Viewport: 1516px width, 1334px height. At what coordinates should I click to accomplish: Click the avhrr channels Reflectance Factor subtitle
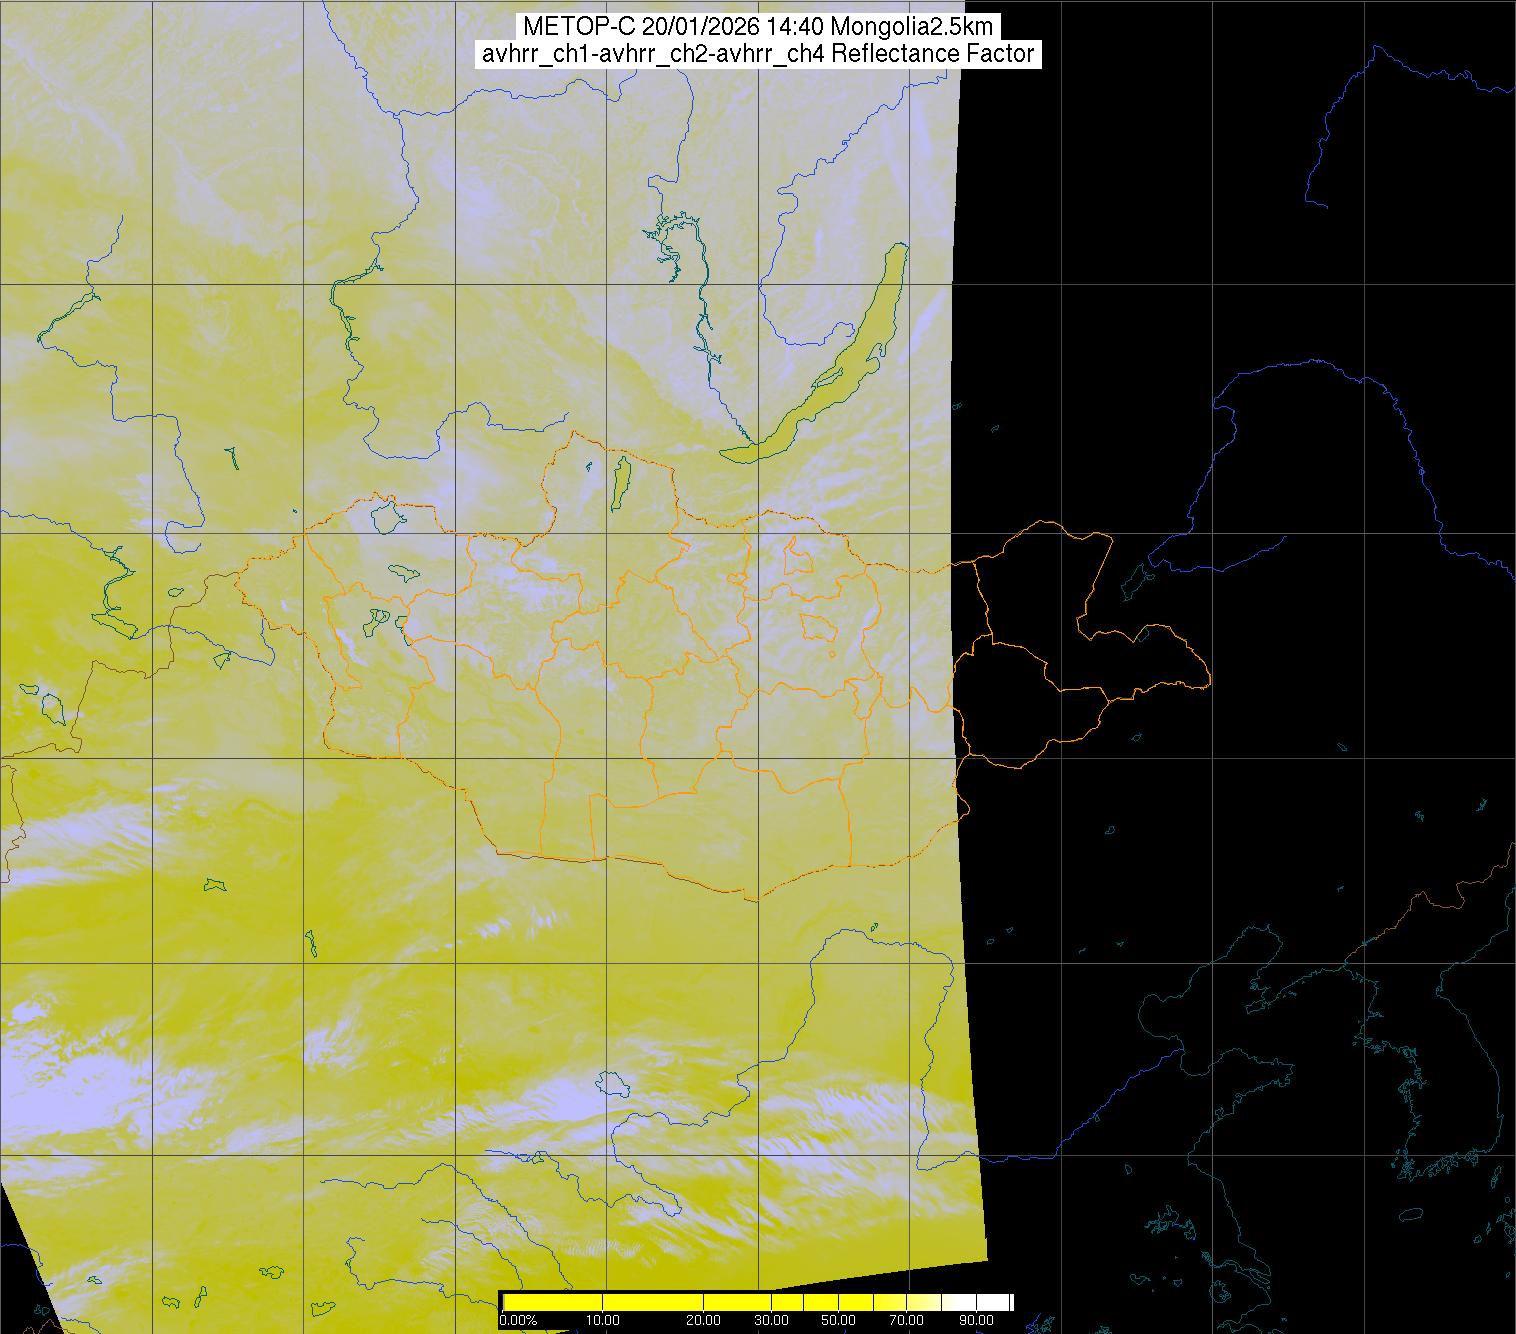(757, 54)
